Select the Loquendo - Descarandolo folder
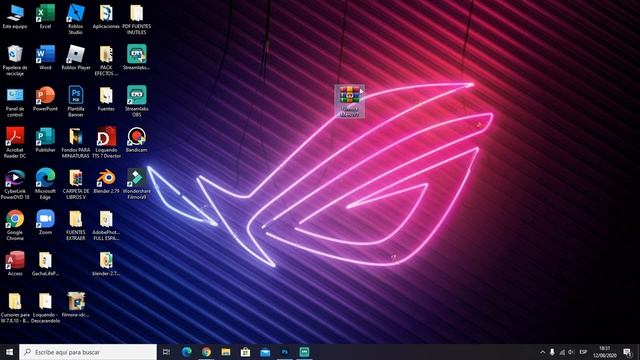Image resolution: width=640 pixels, height=360 pixels. click(x=45, y=308)
